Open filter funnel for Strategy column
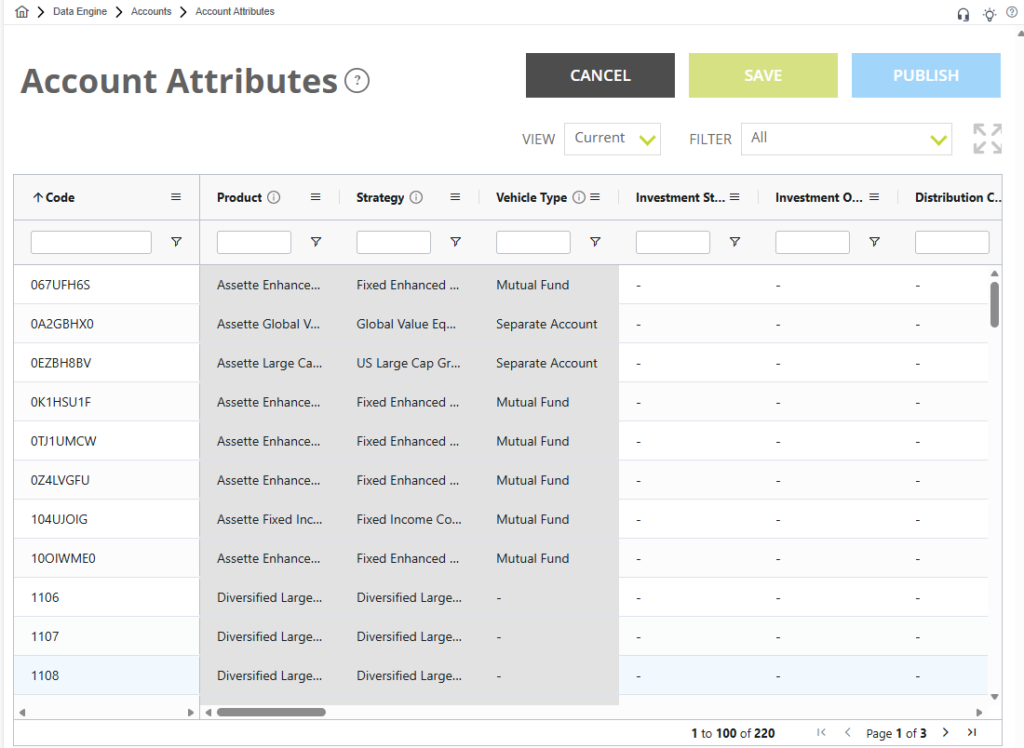Image resolution: width=1024 pixels, height=748 pixels. (x=455, y=242)
